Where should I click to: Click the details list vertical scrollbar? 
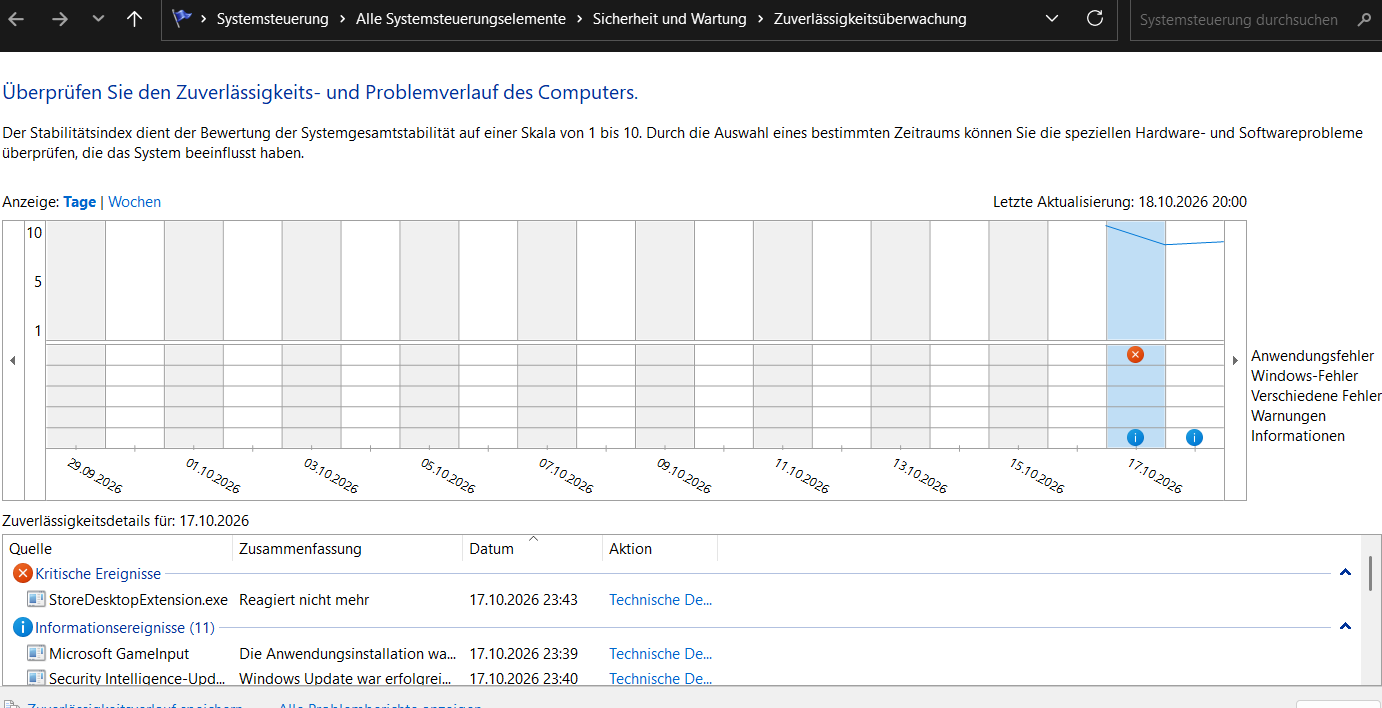coord(1370,576)
